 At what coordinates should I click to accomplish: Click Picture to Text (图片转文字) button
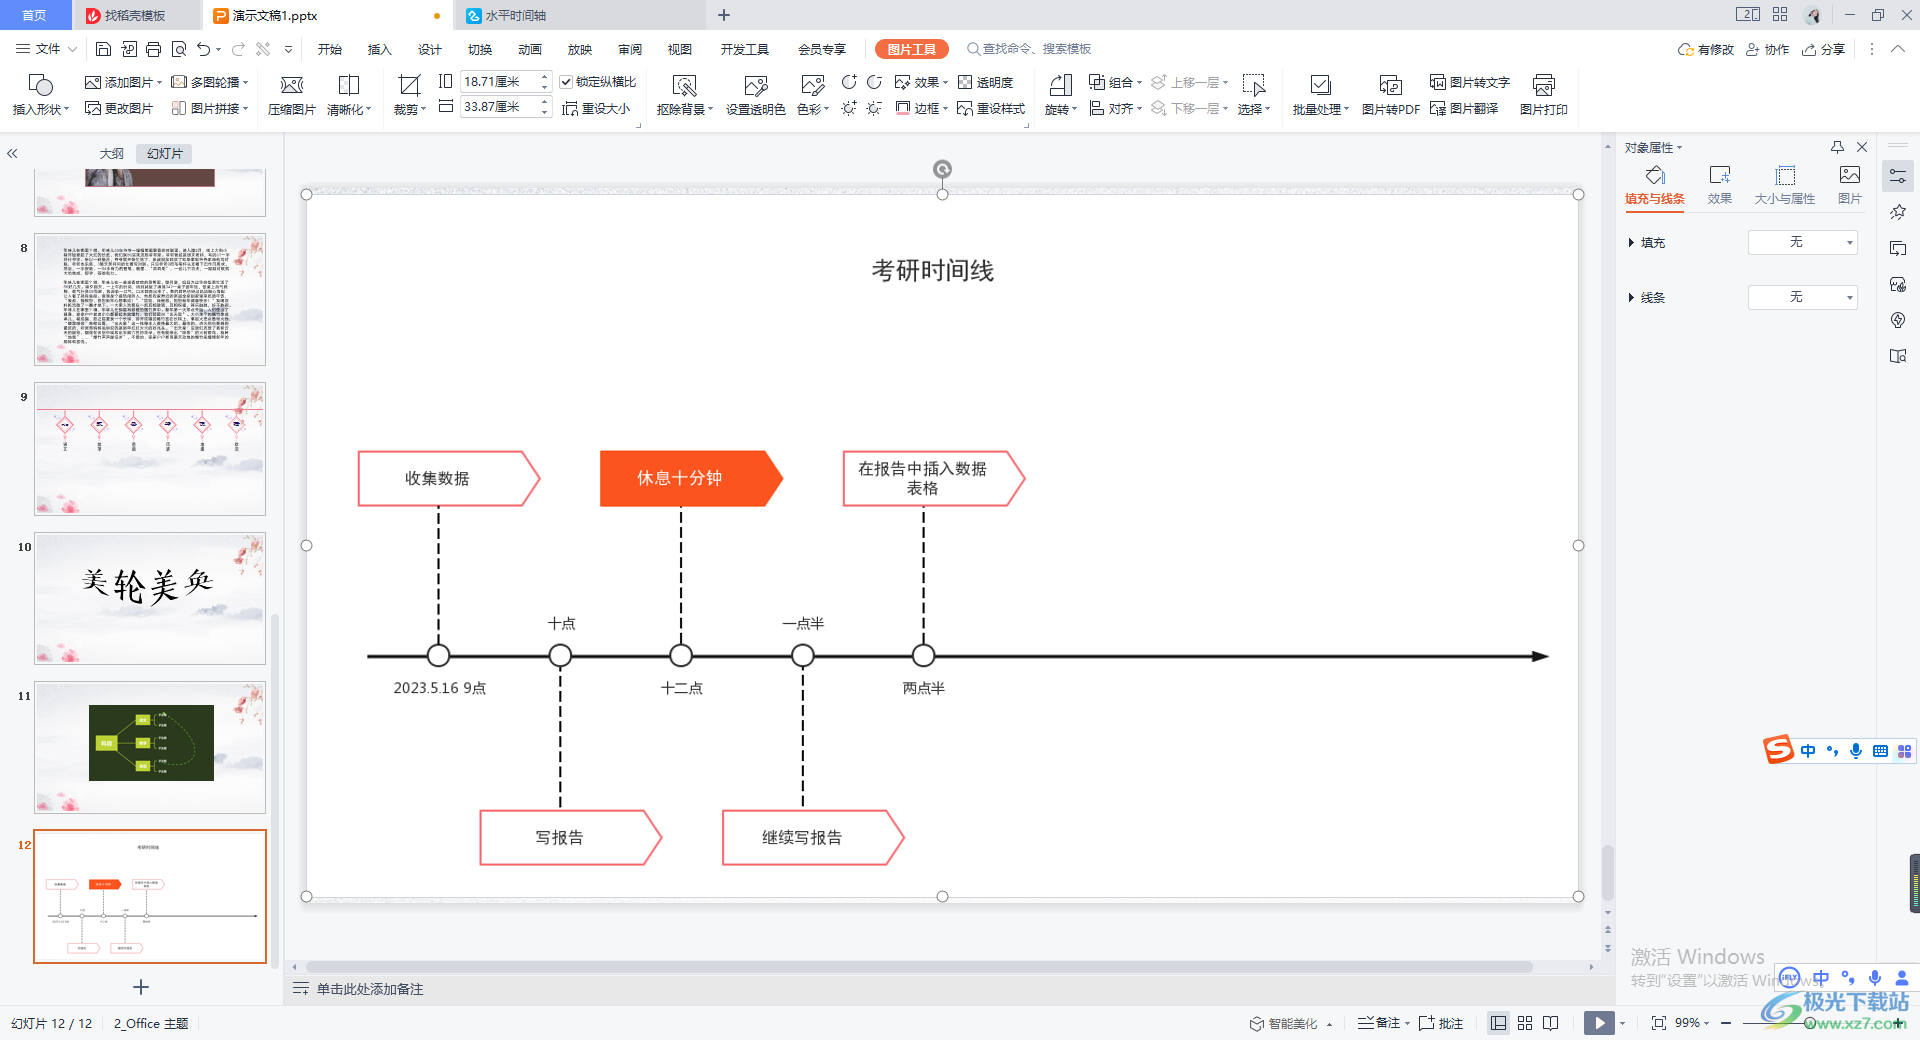tap(1470, 82)
